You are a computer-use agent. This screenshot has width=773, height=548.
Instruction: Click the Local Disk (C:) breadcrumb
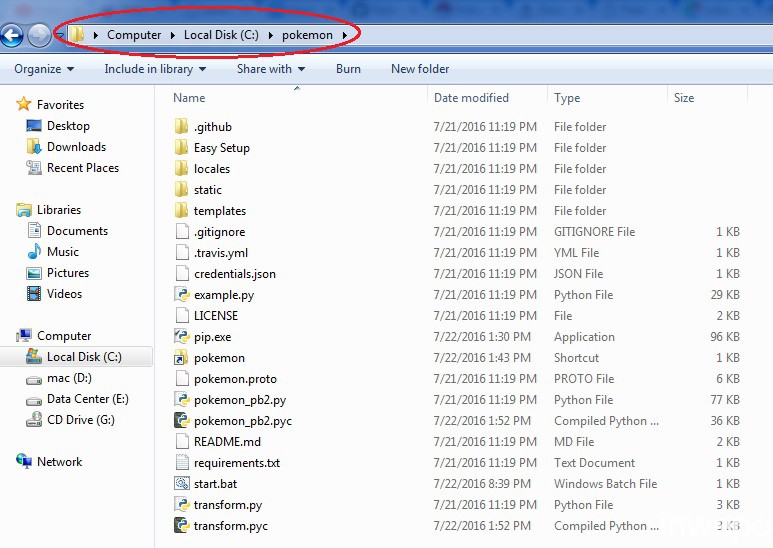point(221,35)
